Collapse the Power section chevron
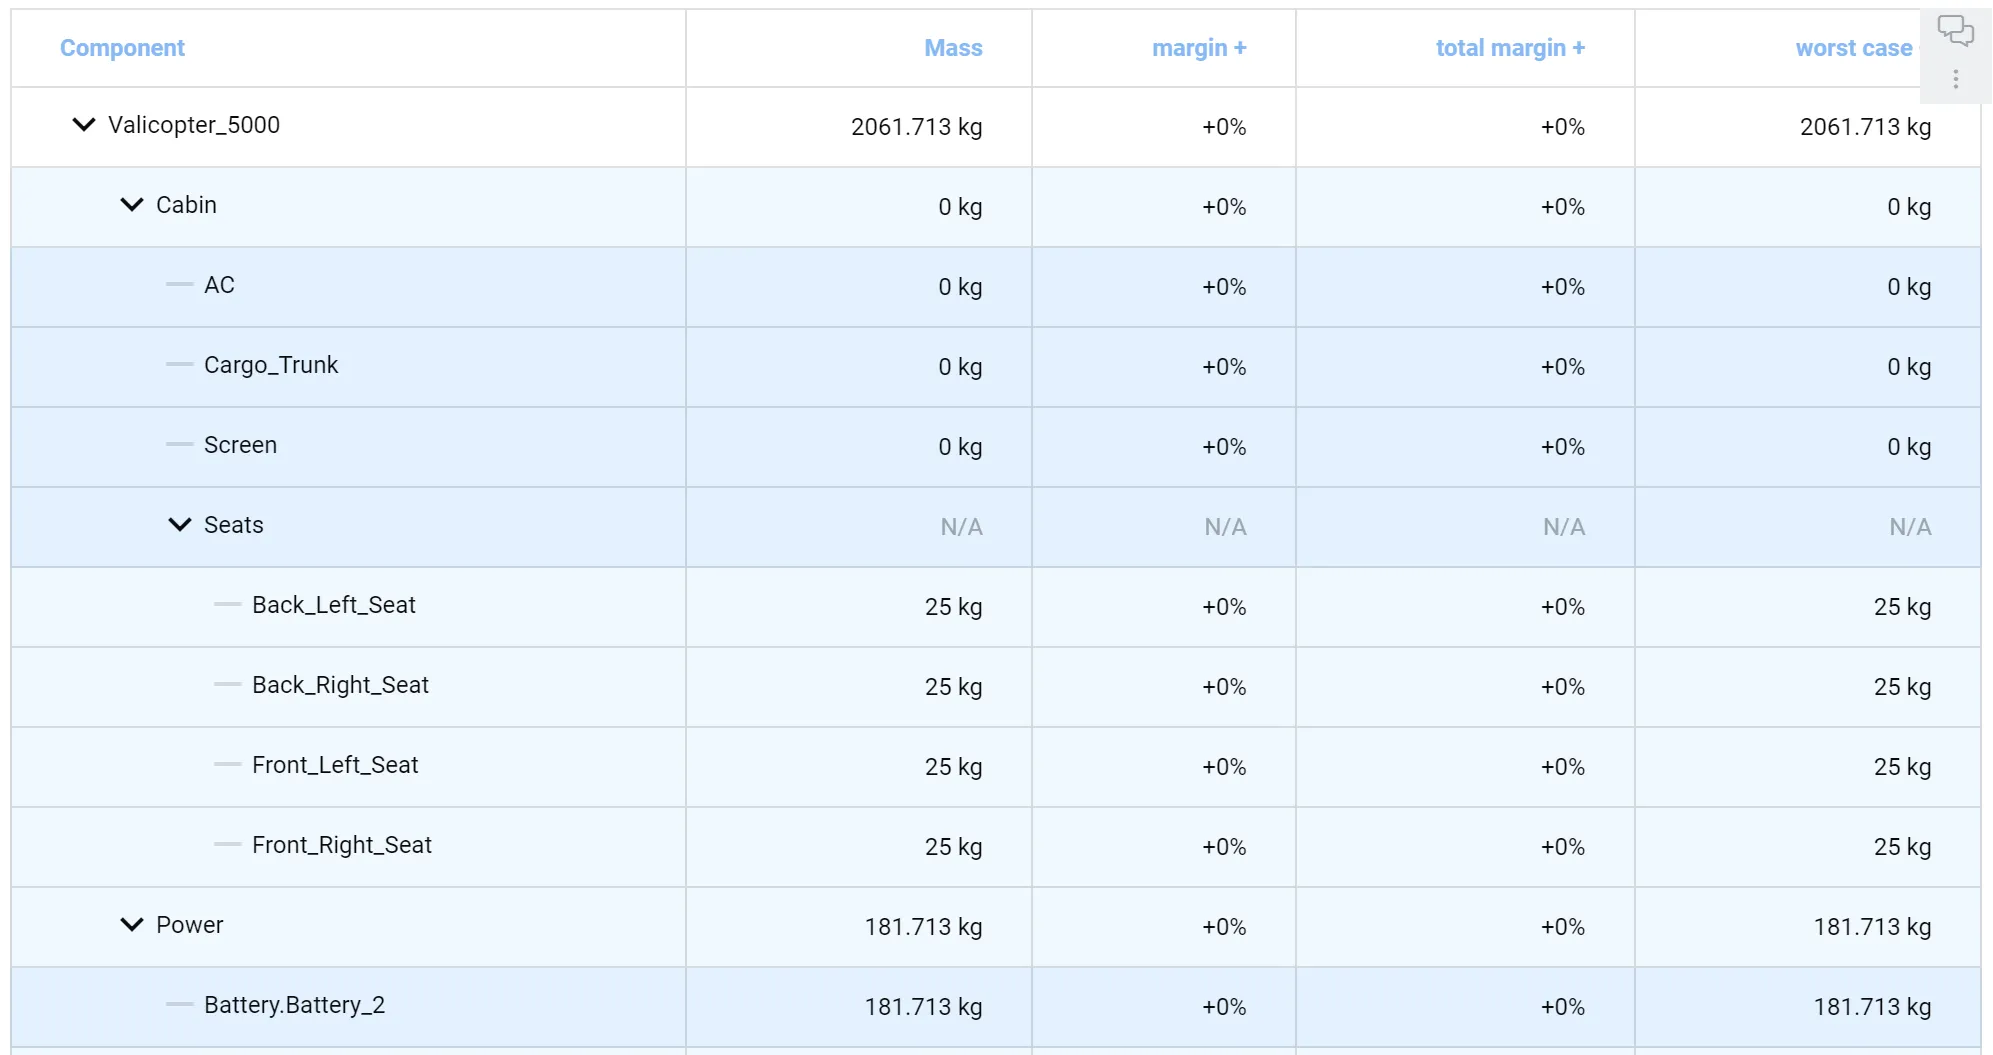Image resolution: width=1993 pixels, height=1055 pixels. (x=132, y=925)
